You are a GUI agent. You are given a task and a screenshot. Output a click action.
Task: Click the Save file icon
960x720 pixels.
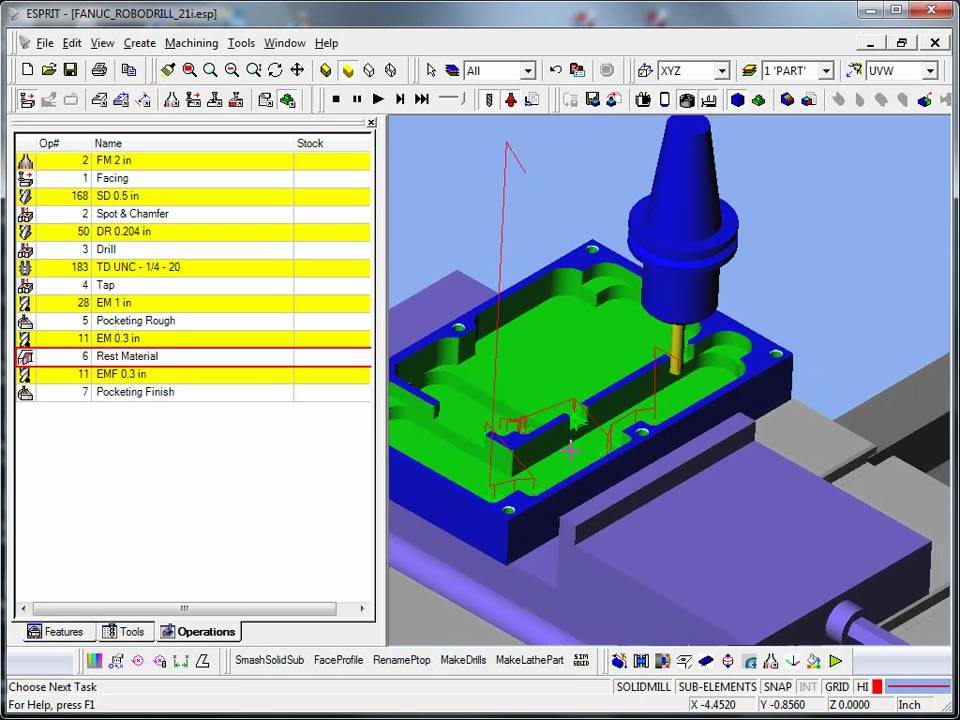70,70
